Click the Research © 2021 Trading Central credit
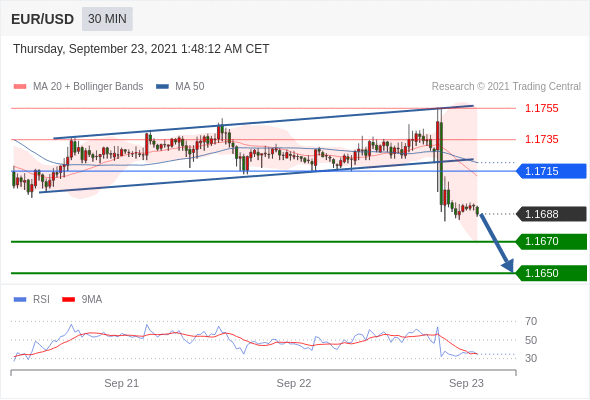 pyautogui.click(x=506, y=87)
